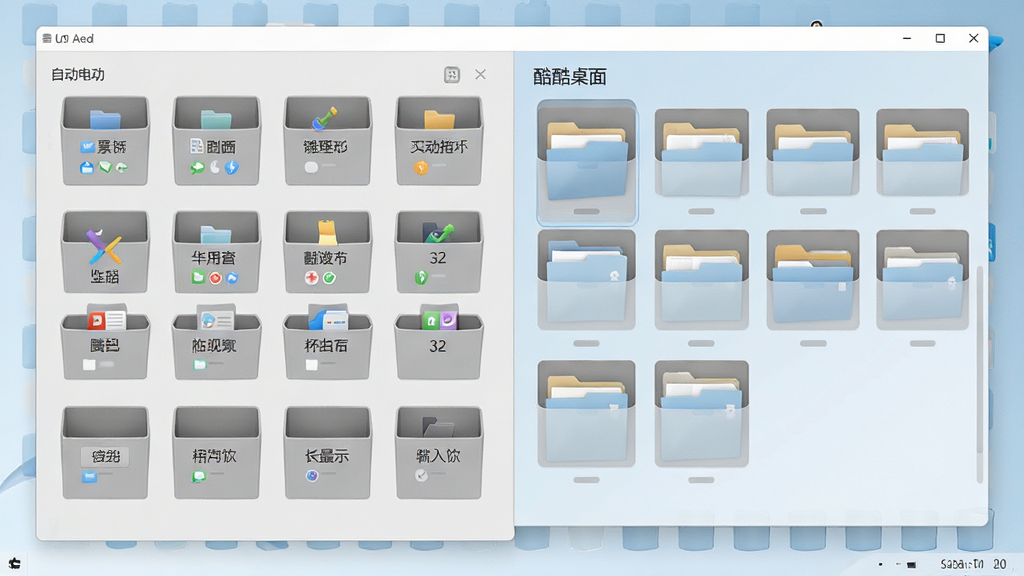1024x576 pixels.
Task: Select the final folder in "酷酷桌面"
Action: pos(701,414)
